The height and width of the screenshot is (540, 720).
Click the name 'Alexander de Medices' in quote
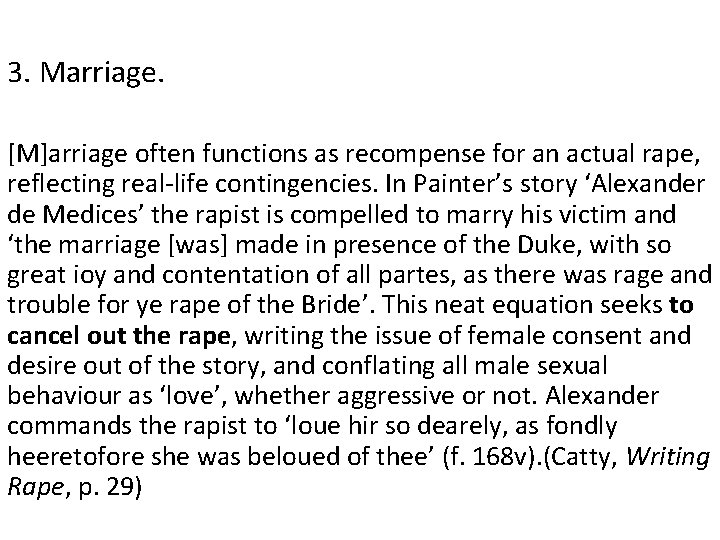356,199
